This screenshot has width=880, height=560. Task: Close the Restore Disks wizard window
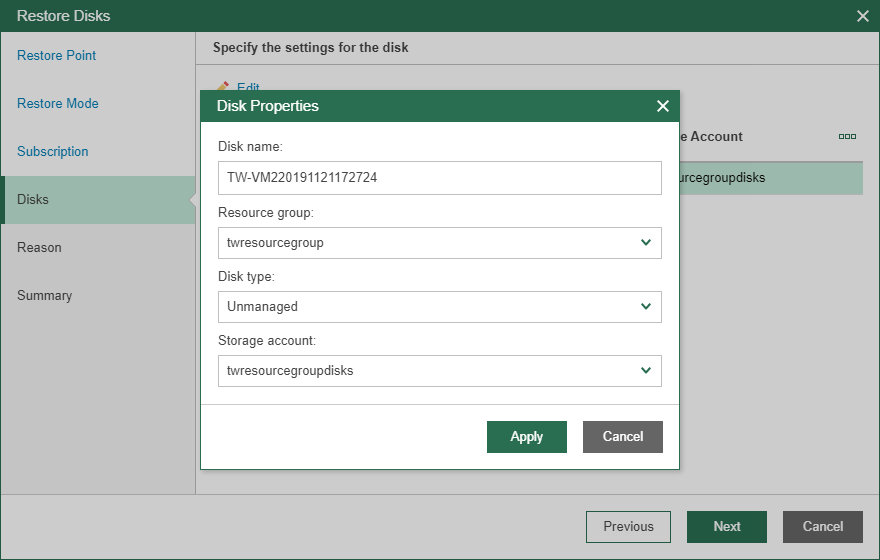coord(863,16)
